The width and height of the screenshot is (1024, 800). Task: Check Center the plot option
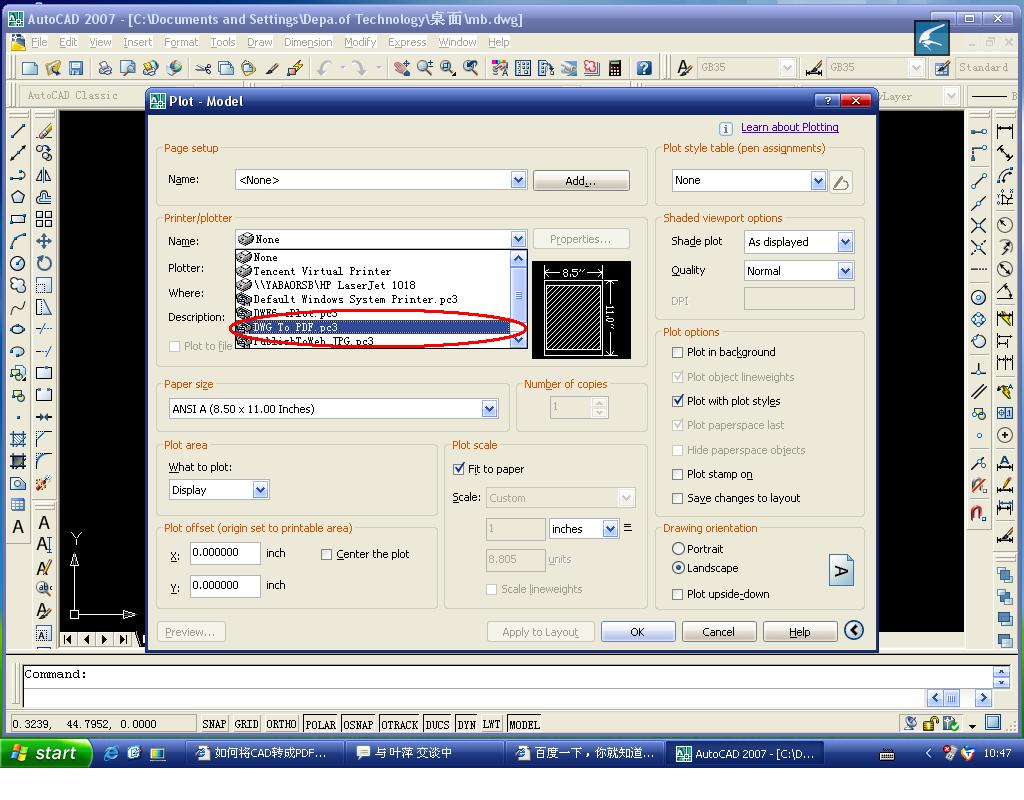[327, 554]
